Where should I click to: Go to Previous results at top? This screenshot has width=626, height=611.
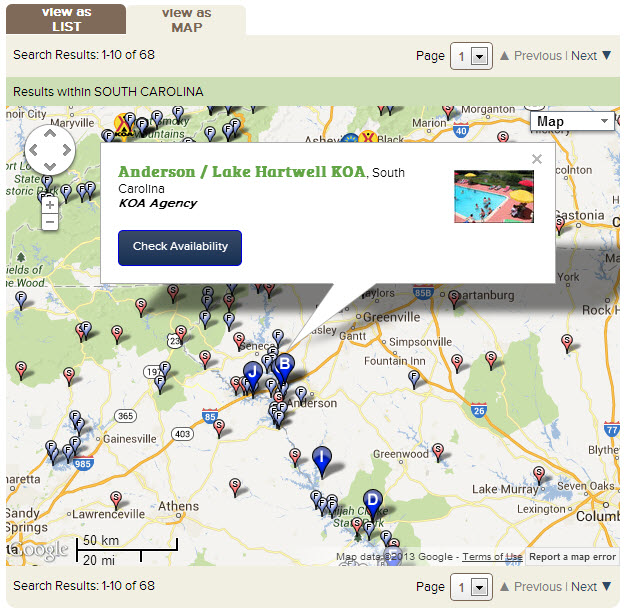pos(531,56)
